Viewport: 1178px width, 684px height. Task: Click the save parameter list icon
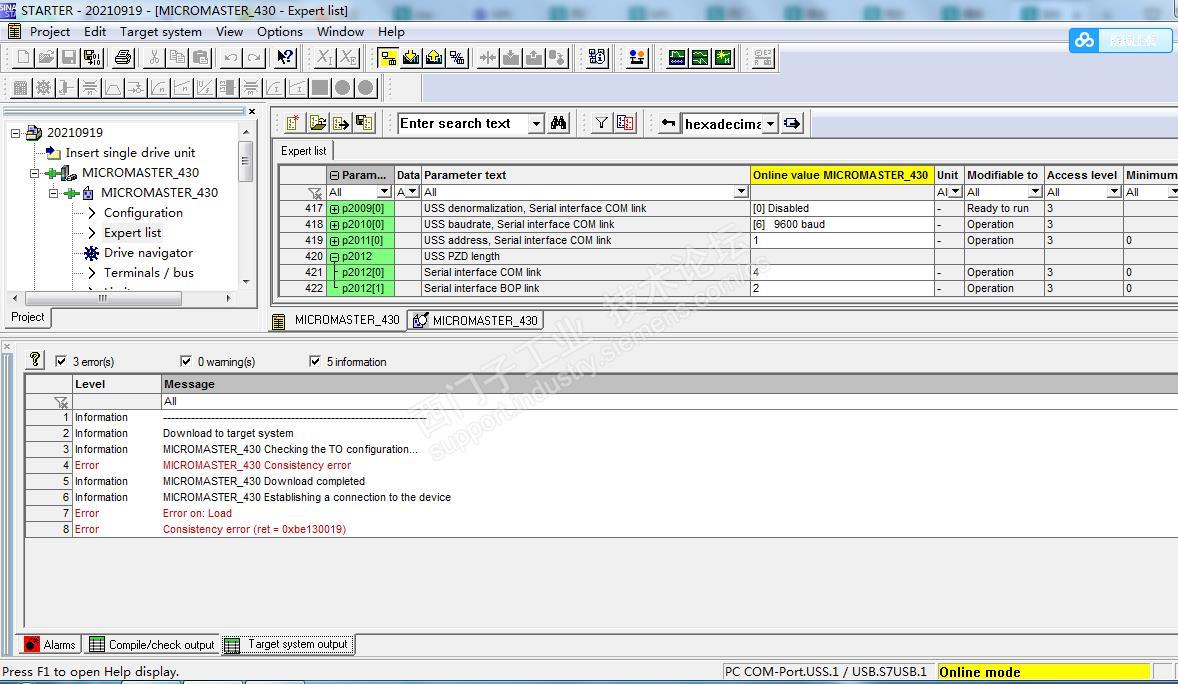coord(364,123)
